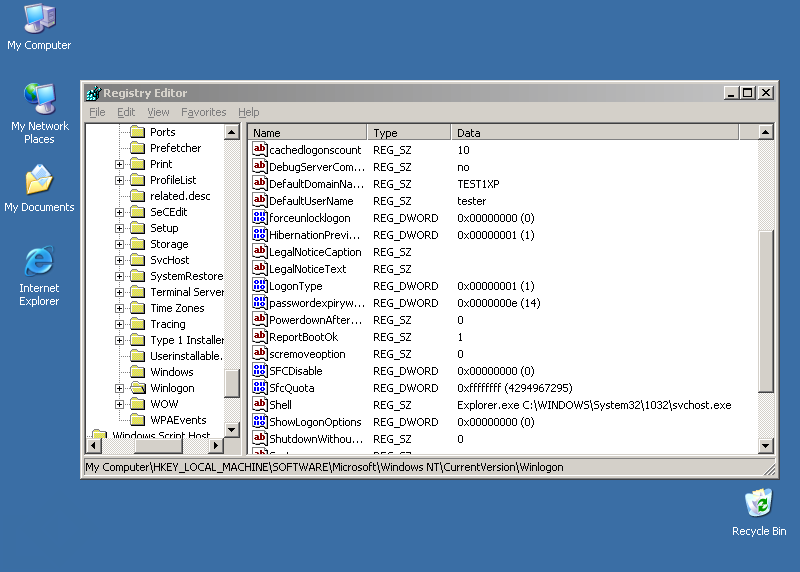Viewport: 800px width, 572px height.
Task: Click the DWORD icon beside SFCDisable
Action: [x=260, y=371]
